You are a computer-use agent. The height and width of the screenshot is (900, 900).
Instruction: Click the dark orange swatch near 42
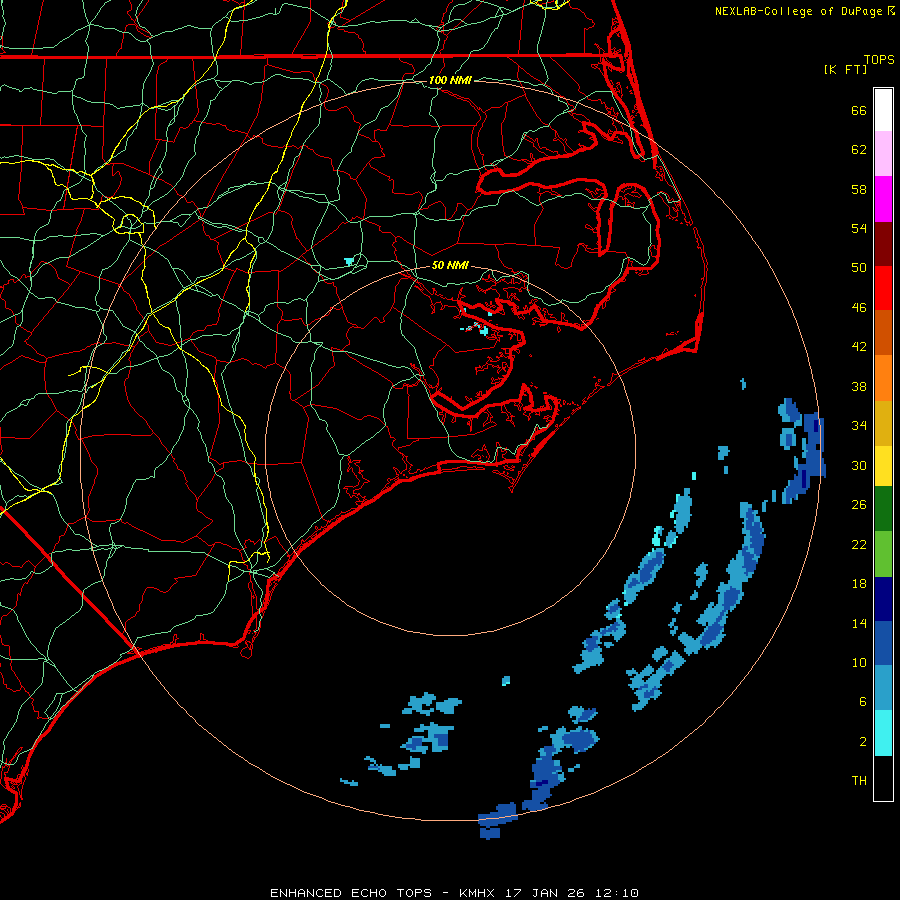[x=883, y=332]
